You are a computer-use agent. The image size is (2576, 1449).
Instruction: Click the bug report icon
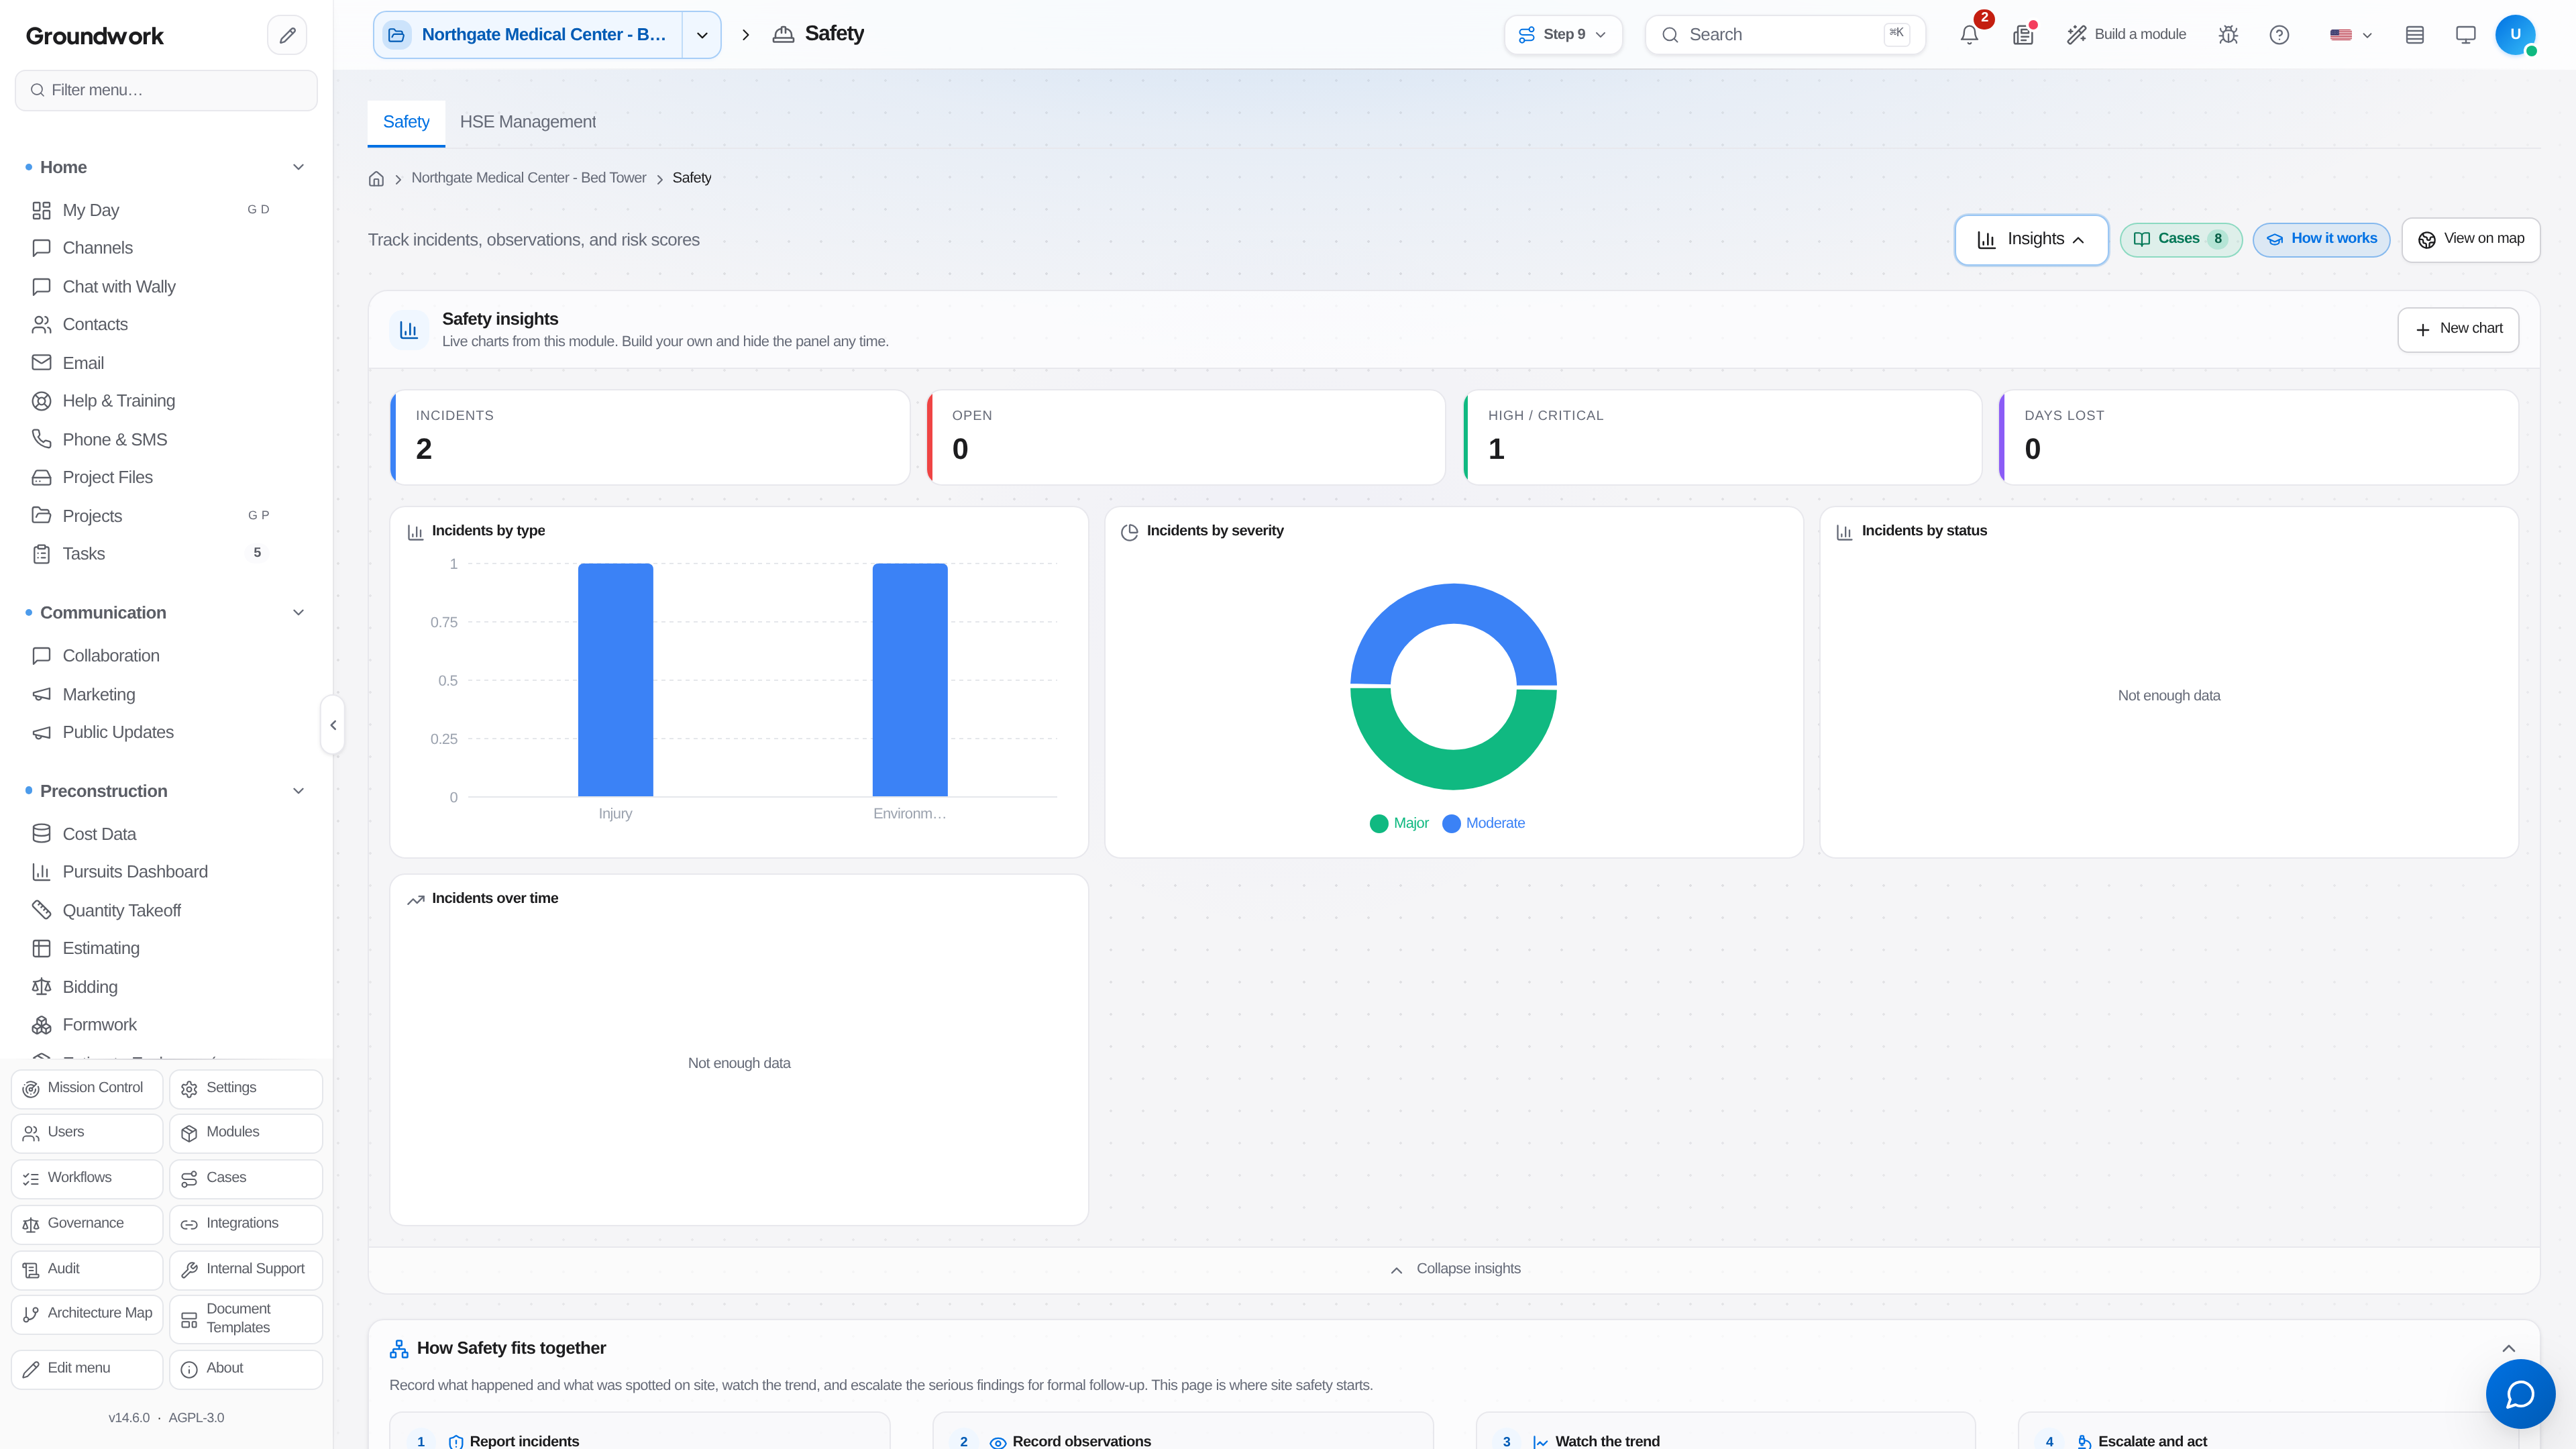pos(2228,35)
